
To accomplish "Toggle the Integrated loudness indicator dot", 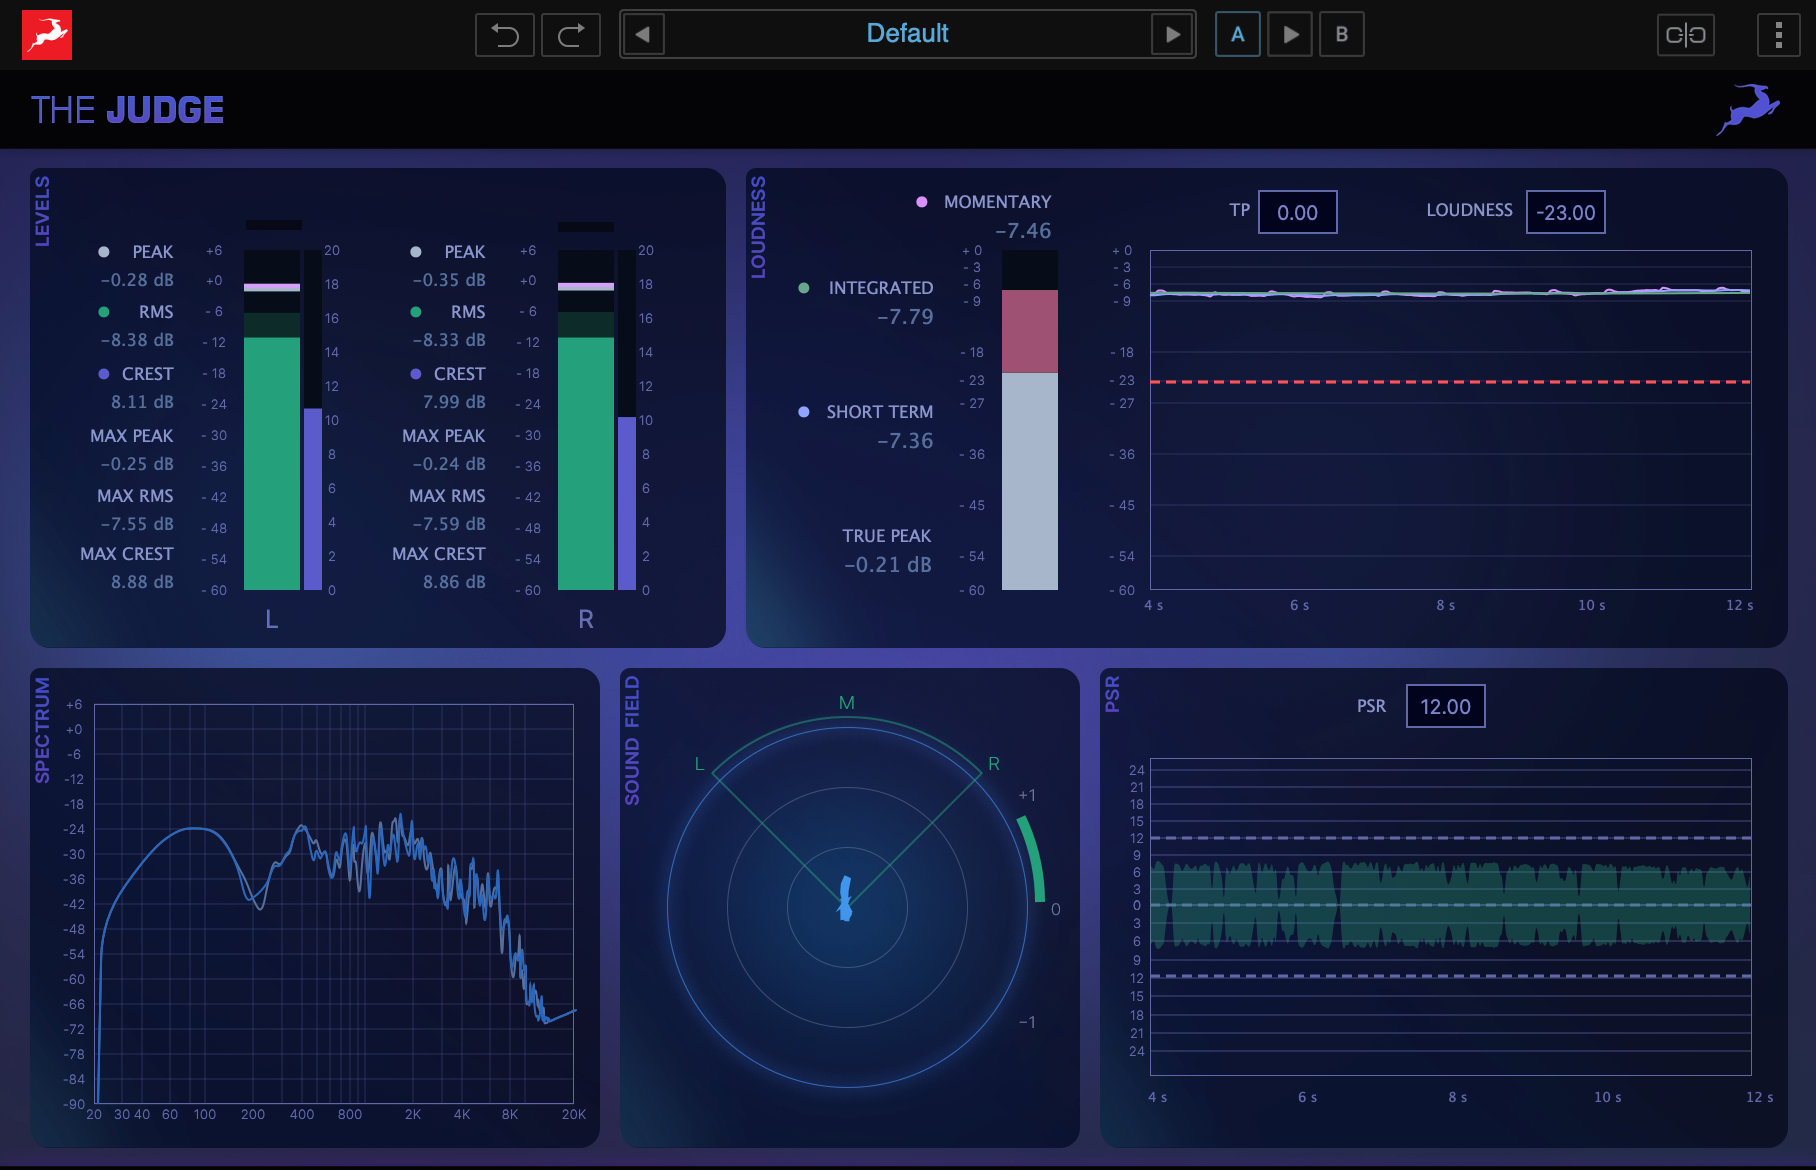I will point(804,288).
